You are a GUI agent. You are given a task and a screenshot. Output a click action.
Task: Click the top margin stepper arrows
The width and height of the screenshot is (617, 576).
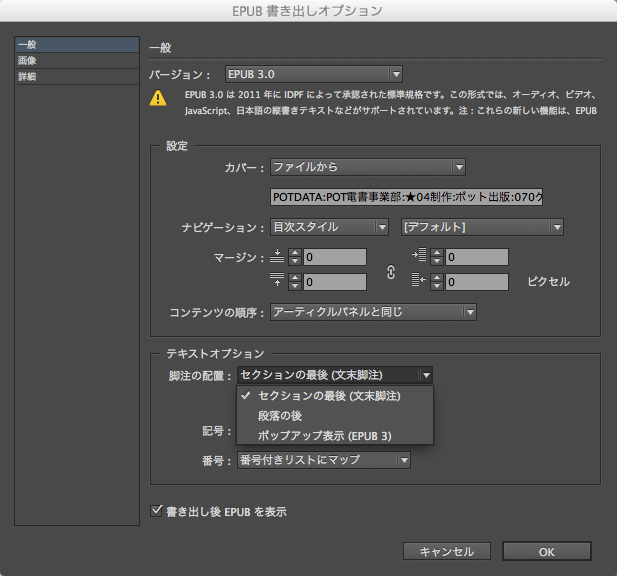(x=295, y=257)
